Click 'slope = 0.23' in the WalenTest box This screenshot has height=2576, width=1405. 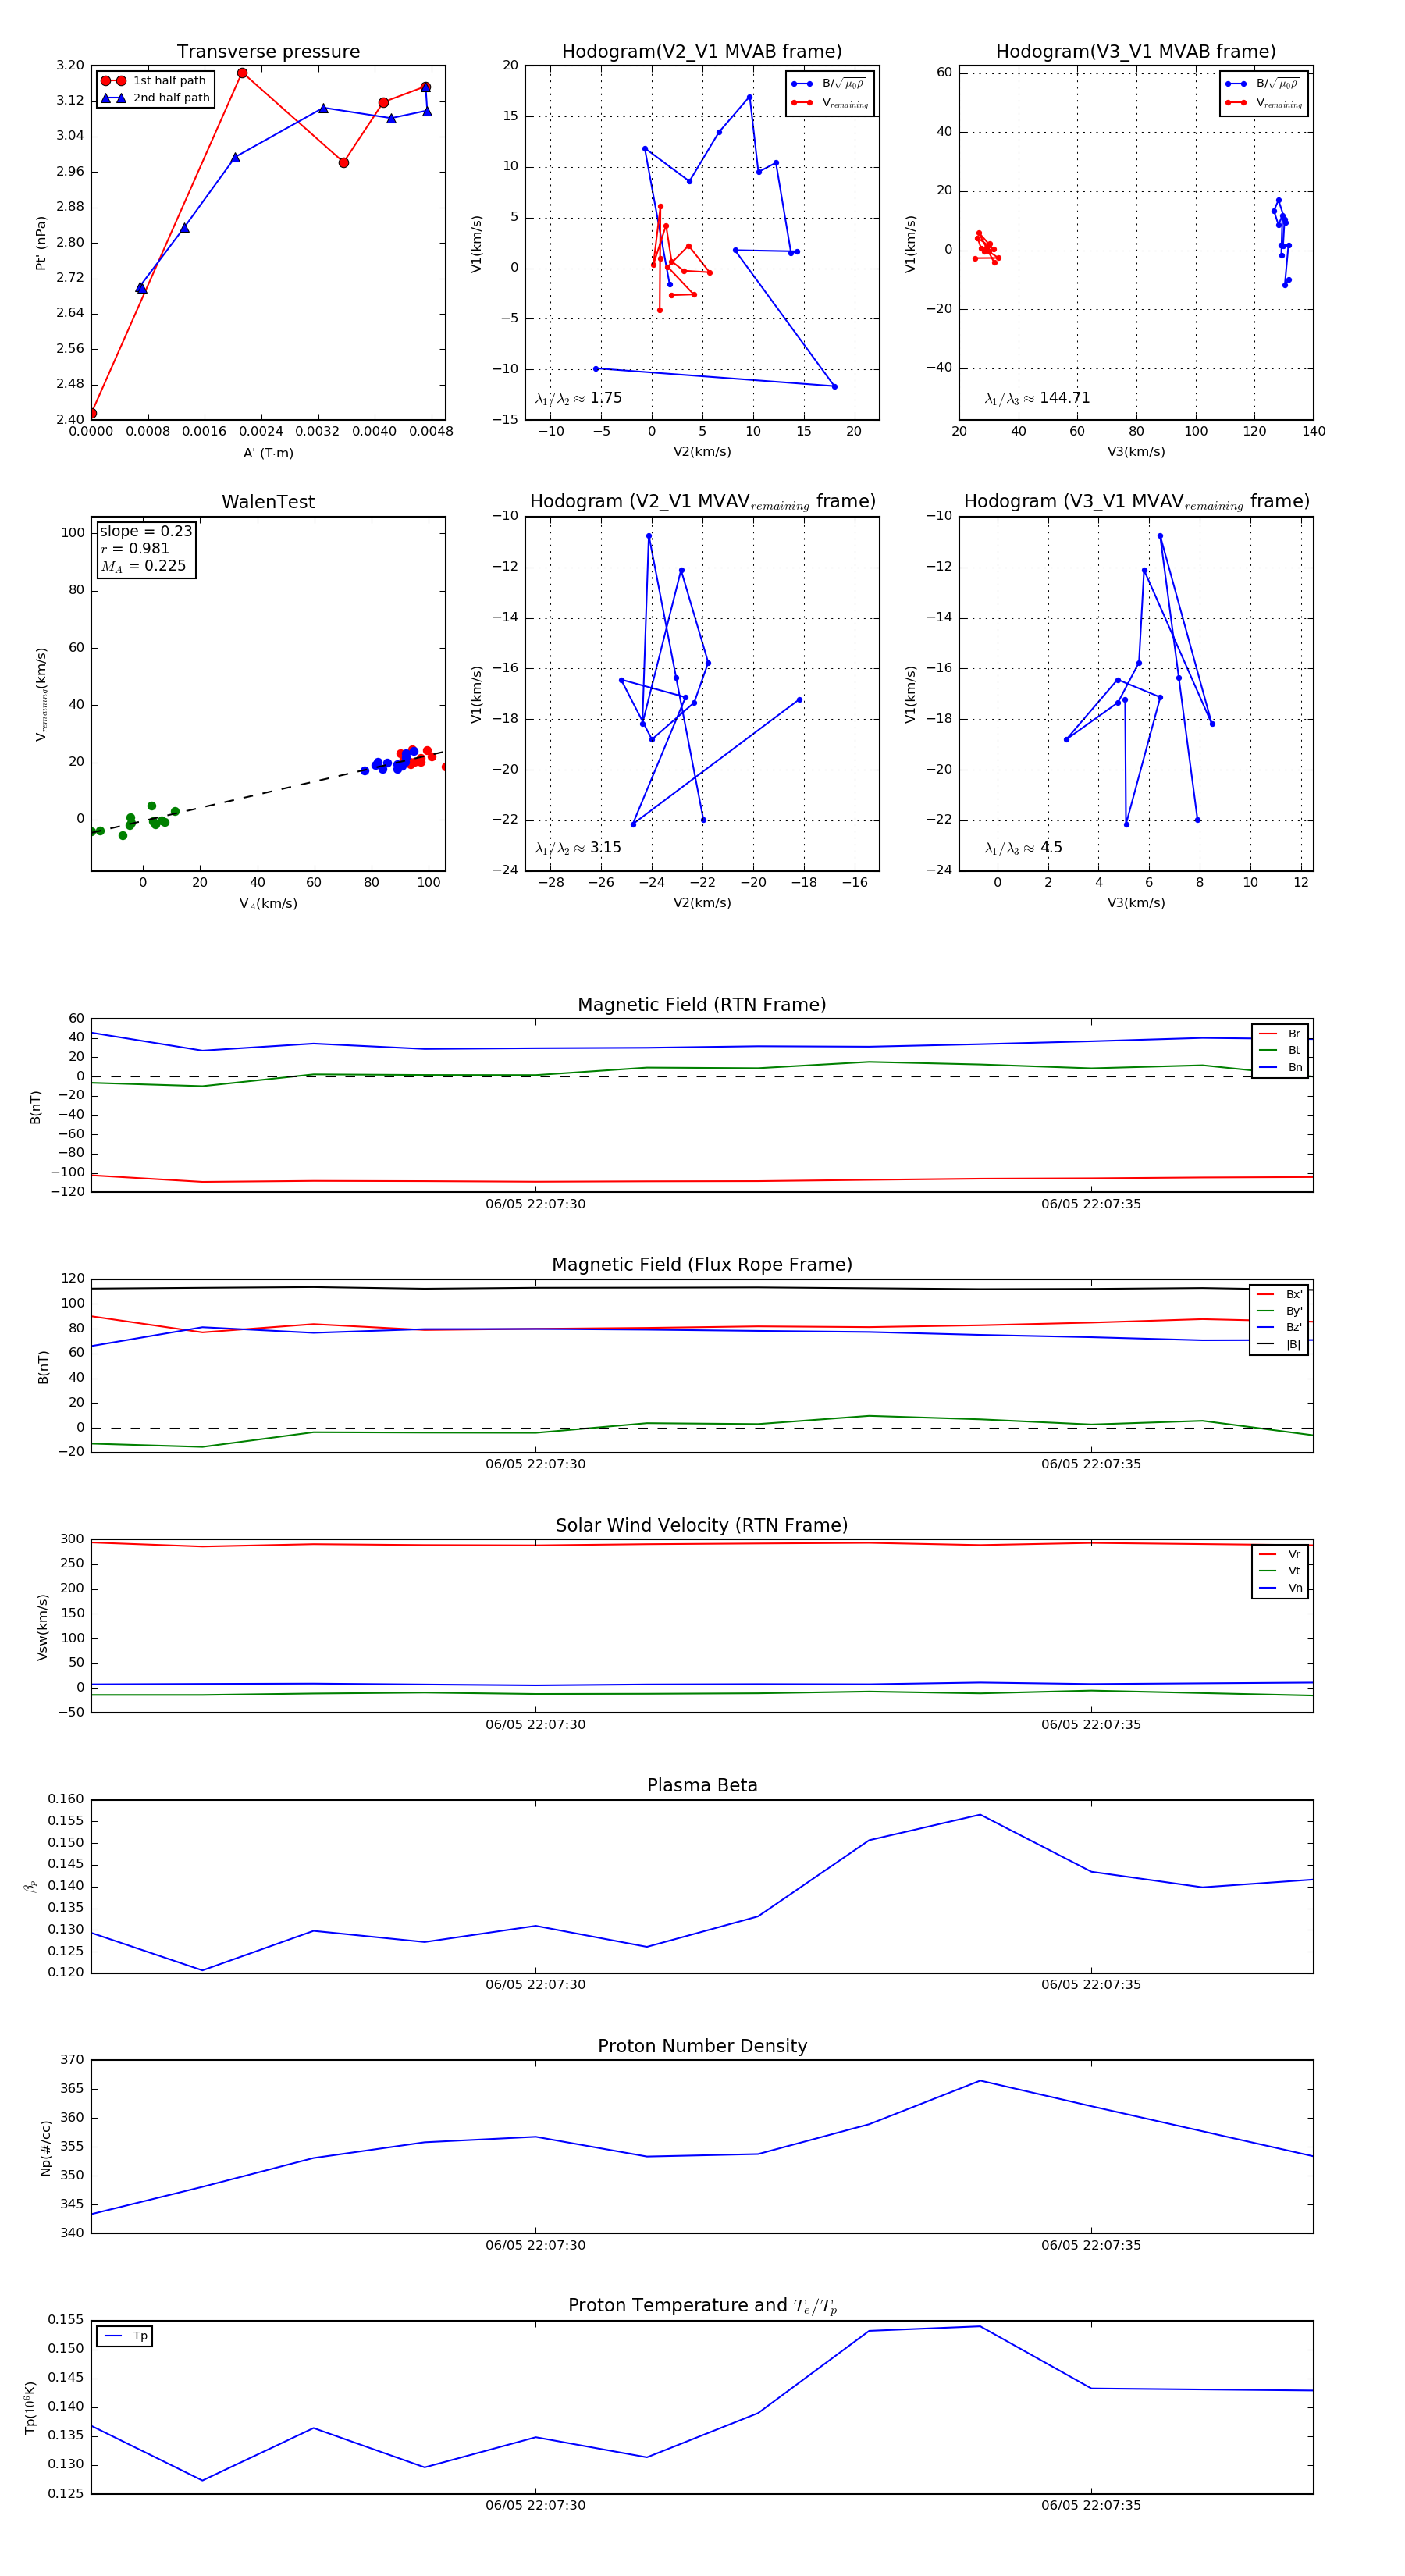[x=146, y=531]
